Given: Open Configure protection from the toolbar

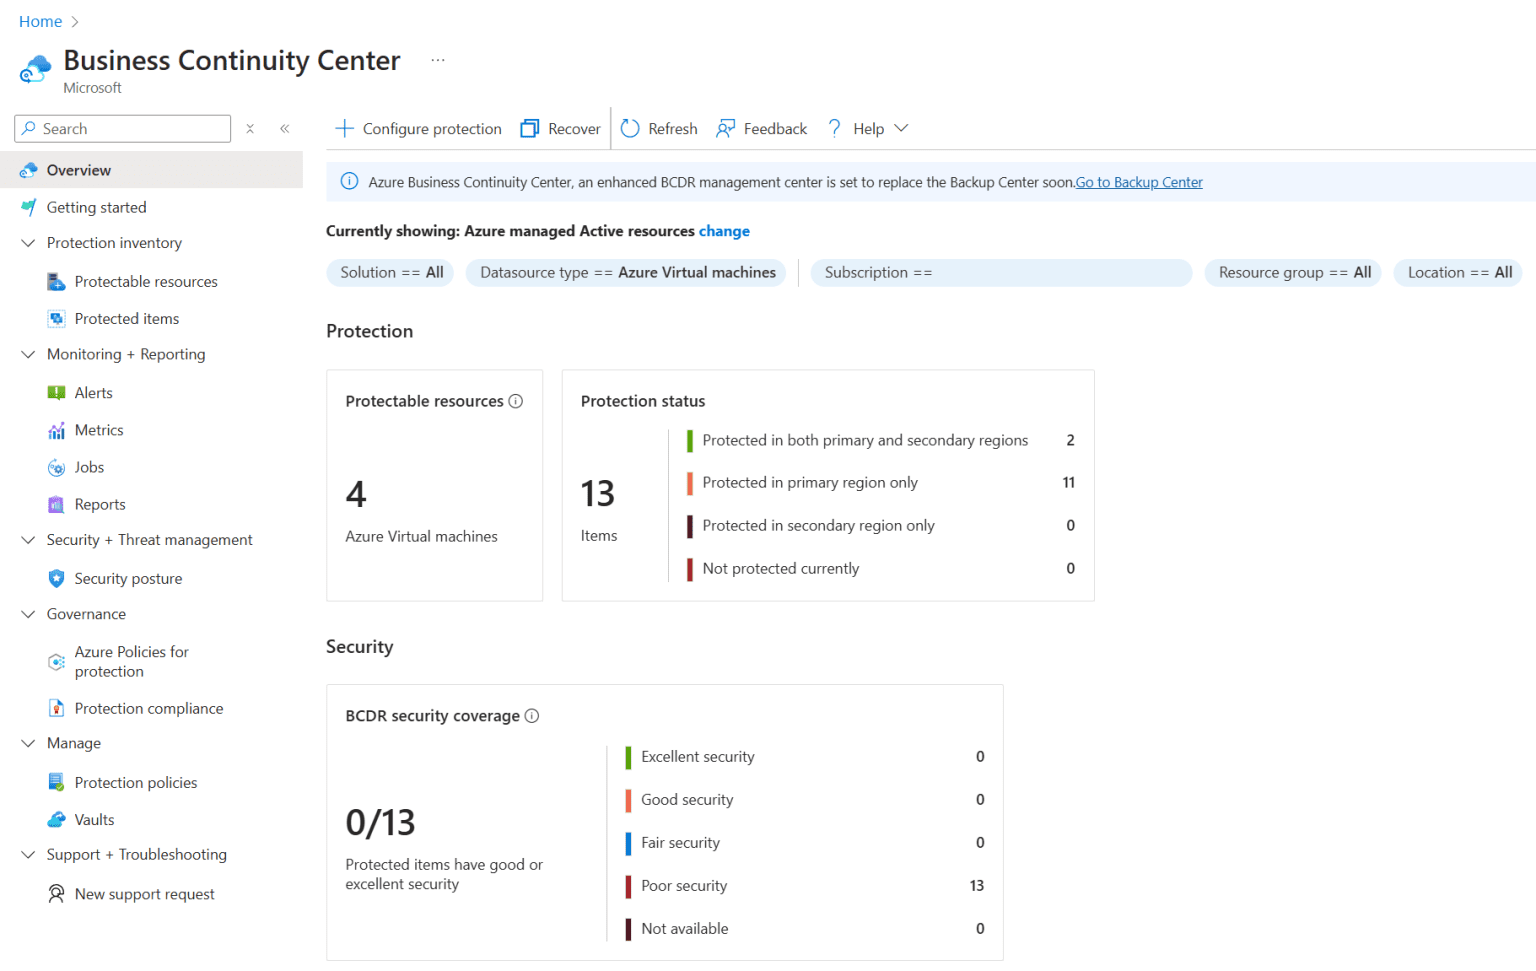Looking at the screenshot, I should pyautogui.click(x=417, y=128).
